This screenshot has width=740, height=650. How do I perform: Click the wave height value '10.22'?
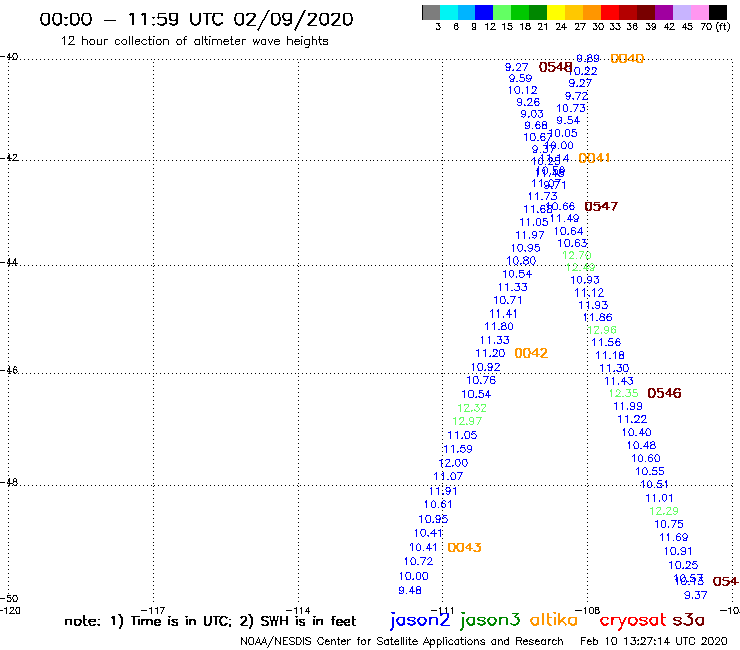[x=584, y=71]
